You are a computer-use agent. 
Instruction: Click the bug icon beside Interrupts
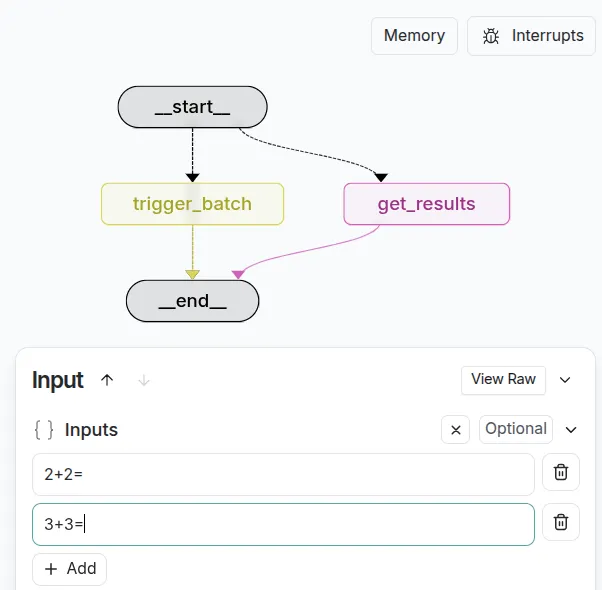pos(491,36)
